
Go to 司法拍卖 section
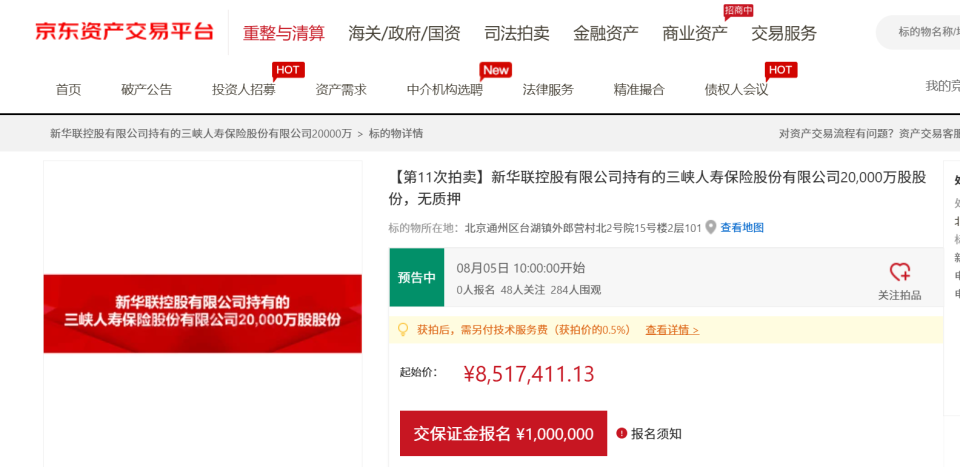click(x=517, y=33)
